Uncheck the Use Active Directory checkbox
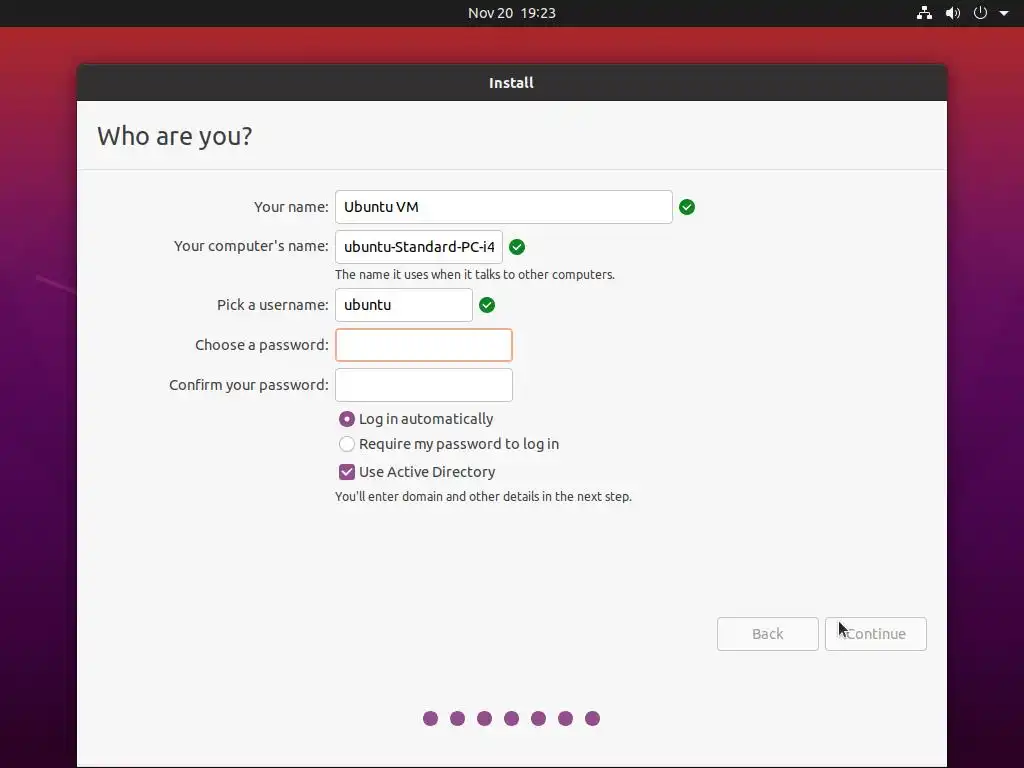 [x=347, y=472]
